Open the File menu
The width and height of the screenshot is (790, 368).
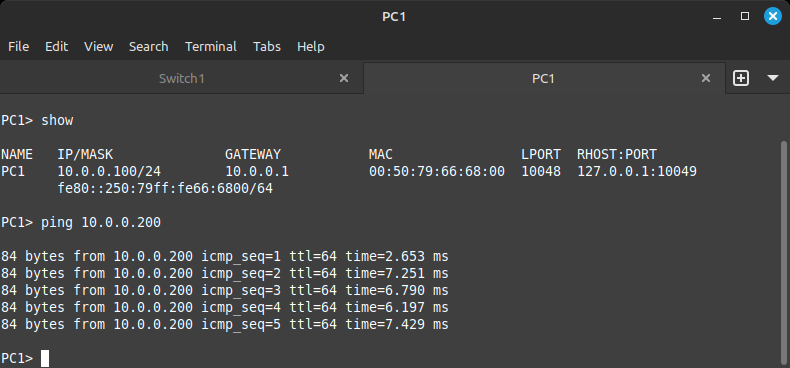coord(19,46)
